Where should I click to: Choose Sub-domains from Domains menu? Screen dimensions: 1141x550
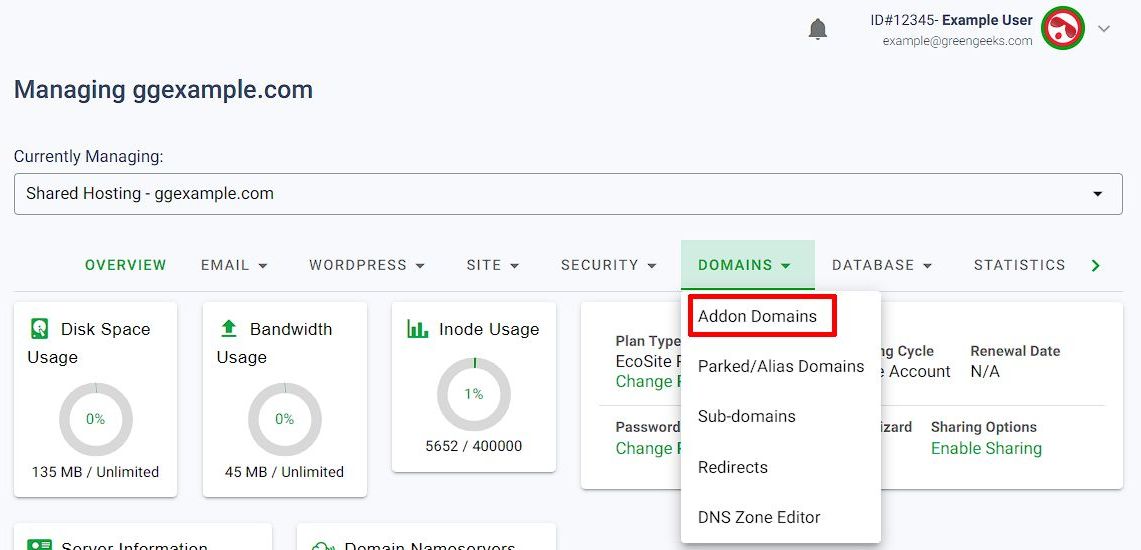click(781, 417)
